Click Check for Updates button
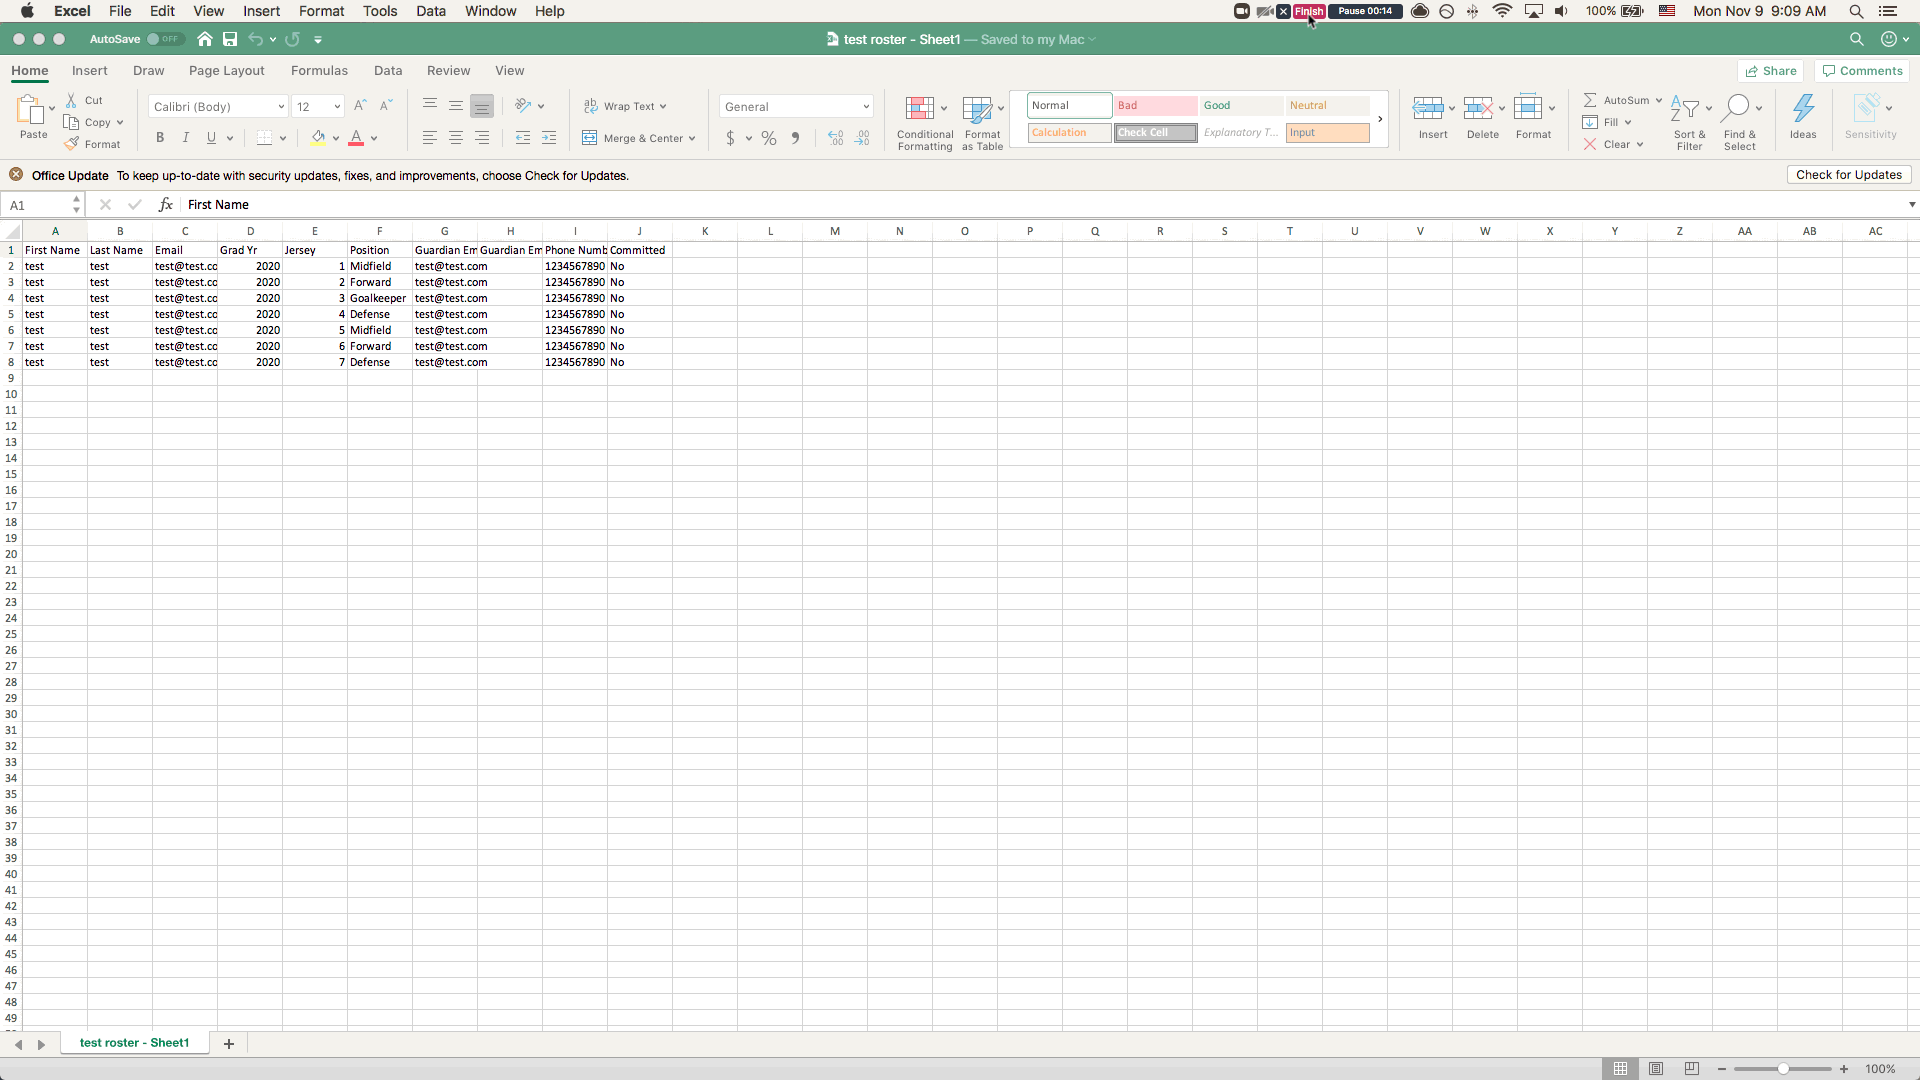This screenshot has height=1080, width=1920. (1849, 175)
